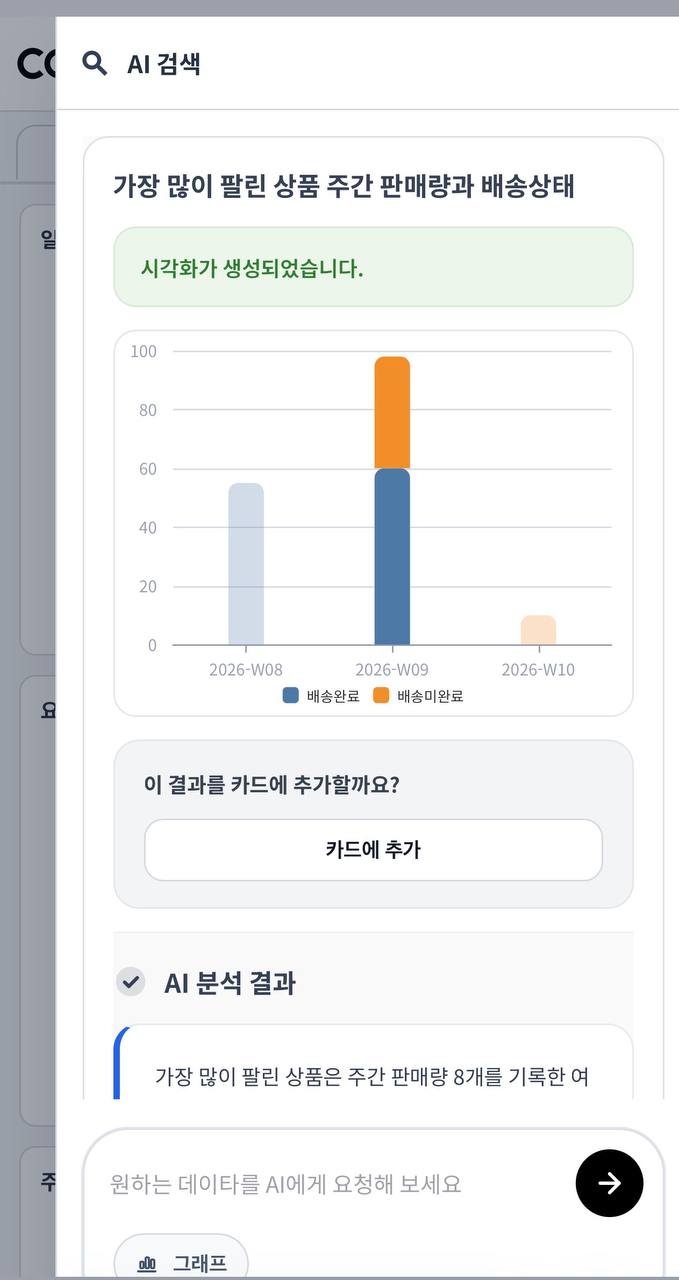Click the AI 분석 결과 heading
Viewport: 679px width, 1280px height.
click(230, 983)
